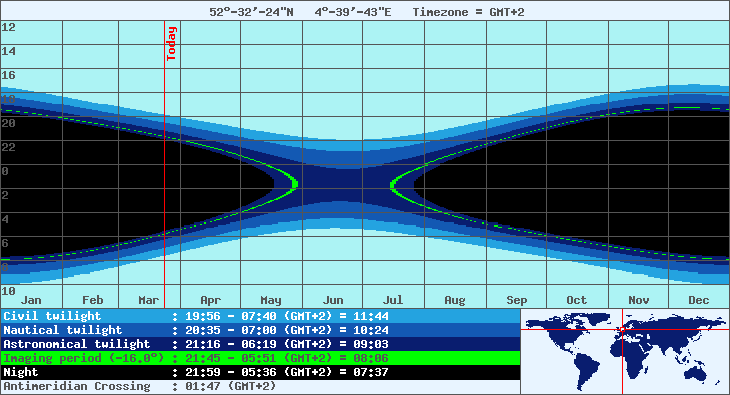
Task: Select the Civil twilight legend row
Action: pyautogui.click(x=260, y=316)
